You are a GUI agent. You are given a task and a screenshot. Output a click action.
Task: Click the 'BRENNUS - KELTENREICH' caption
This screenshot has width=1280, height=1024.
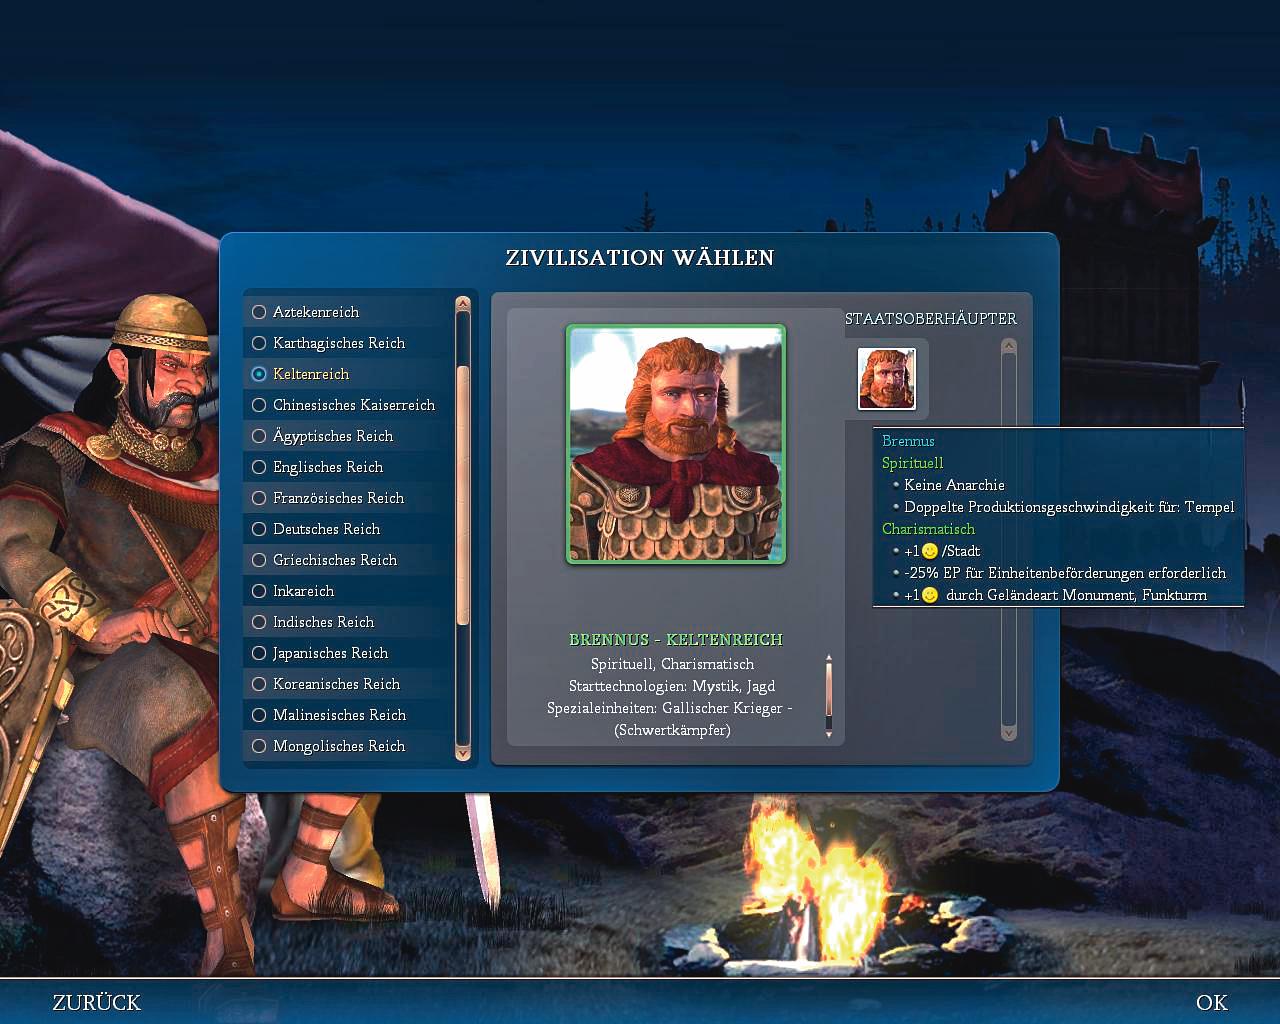[676, 640]
